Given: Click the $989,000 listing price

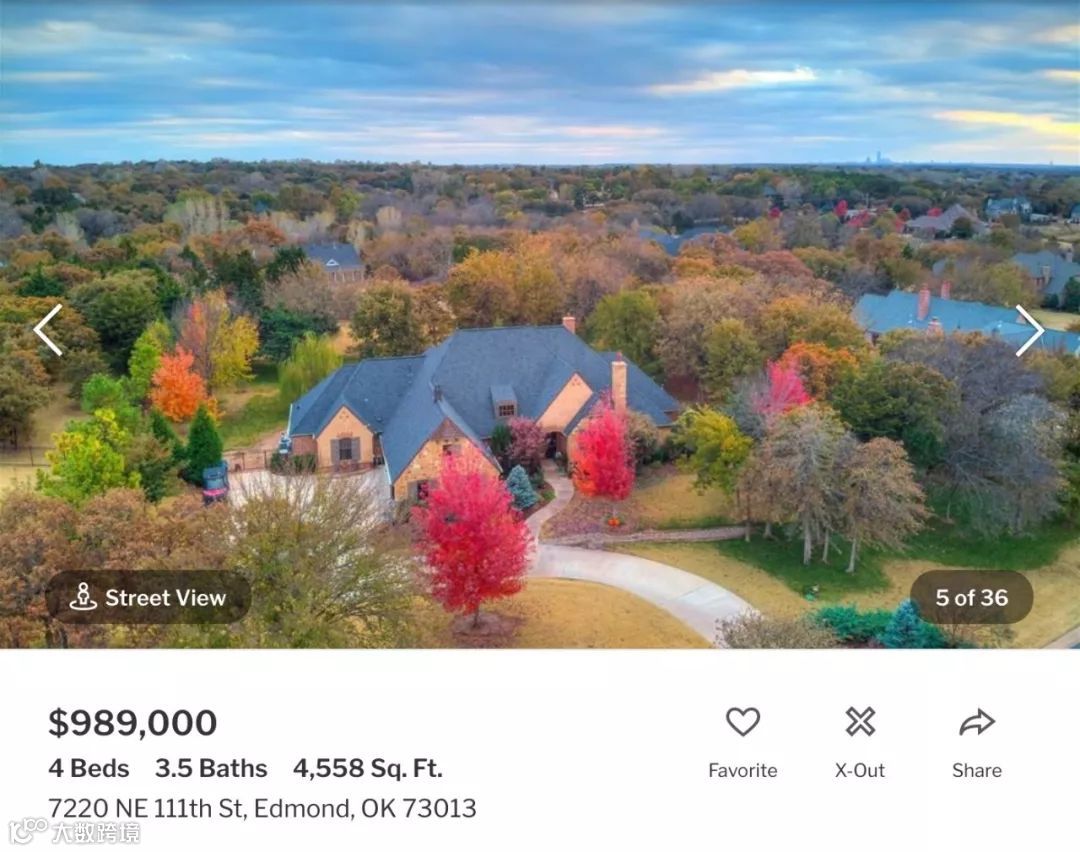Looking at the screenshot, I should coord(132,723).
